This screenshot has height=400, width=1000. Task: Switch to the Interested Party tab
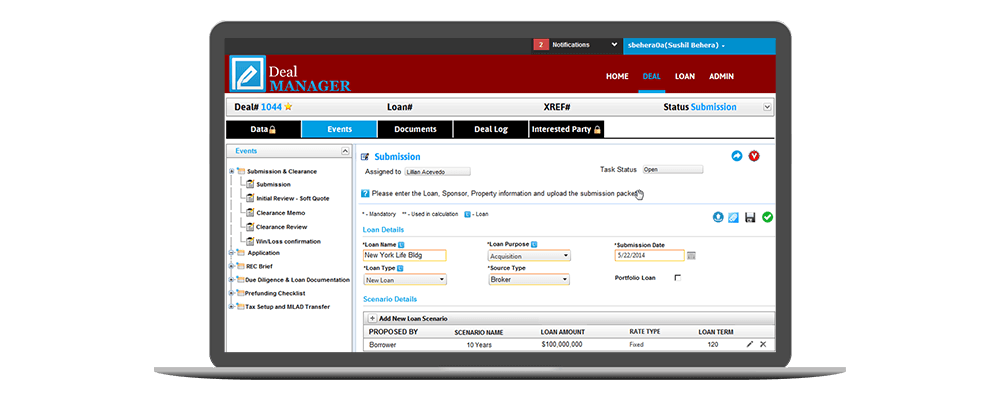coord(567,130)
